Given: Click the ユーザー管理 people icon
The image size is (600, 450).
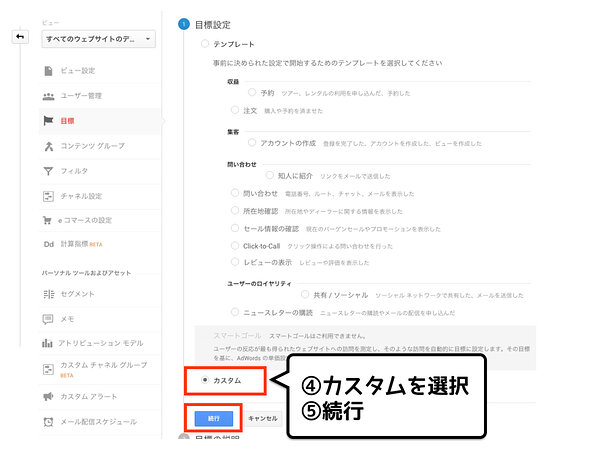Looking at the screenshot, I should click(x=48, y=96).
